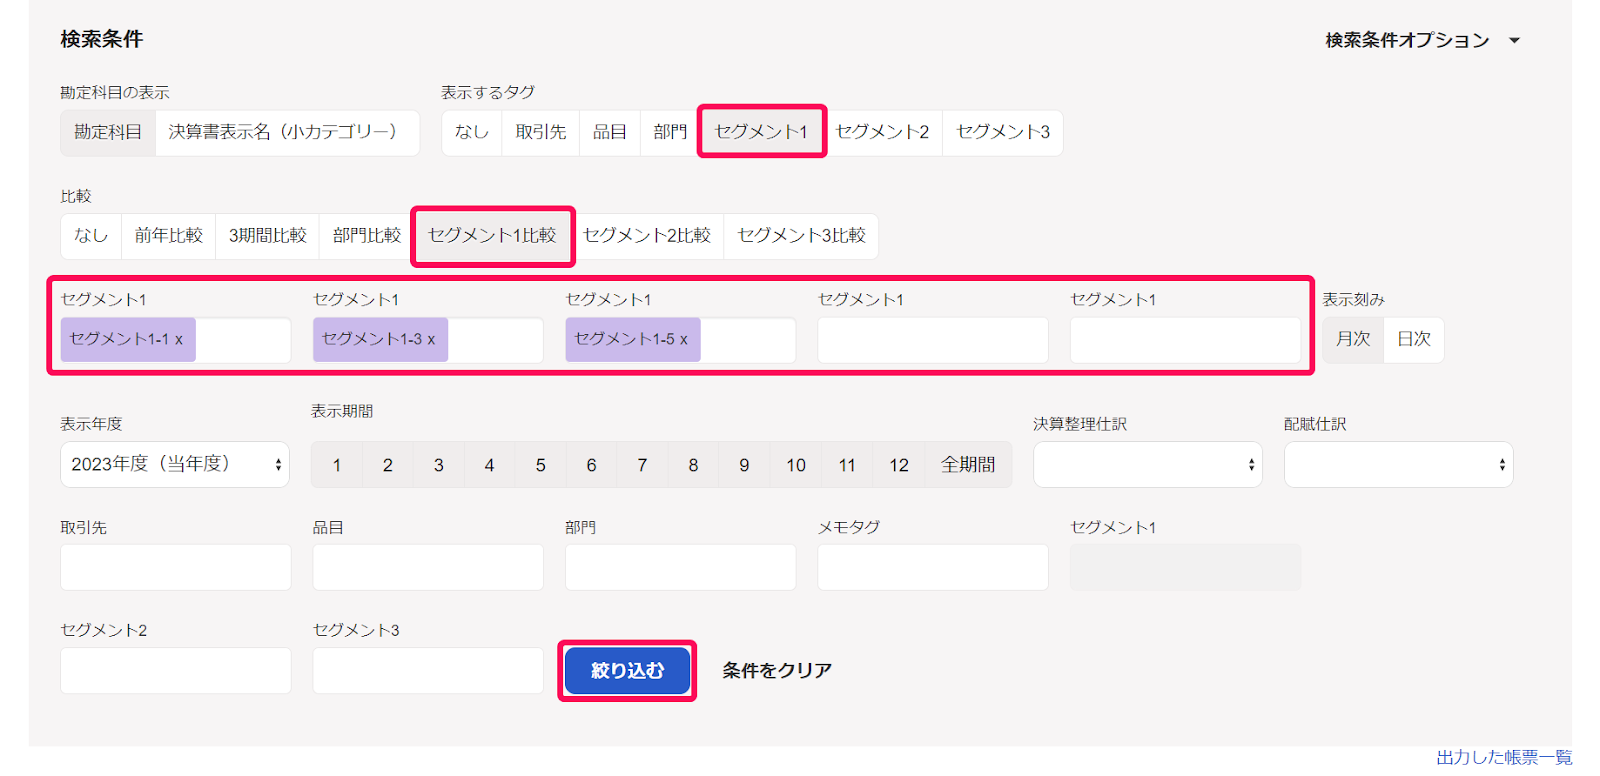The width and height of the screenshot is (1600, 776).
Task: Select セグメント1 tag option
Action: 761,132
